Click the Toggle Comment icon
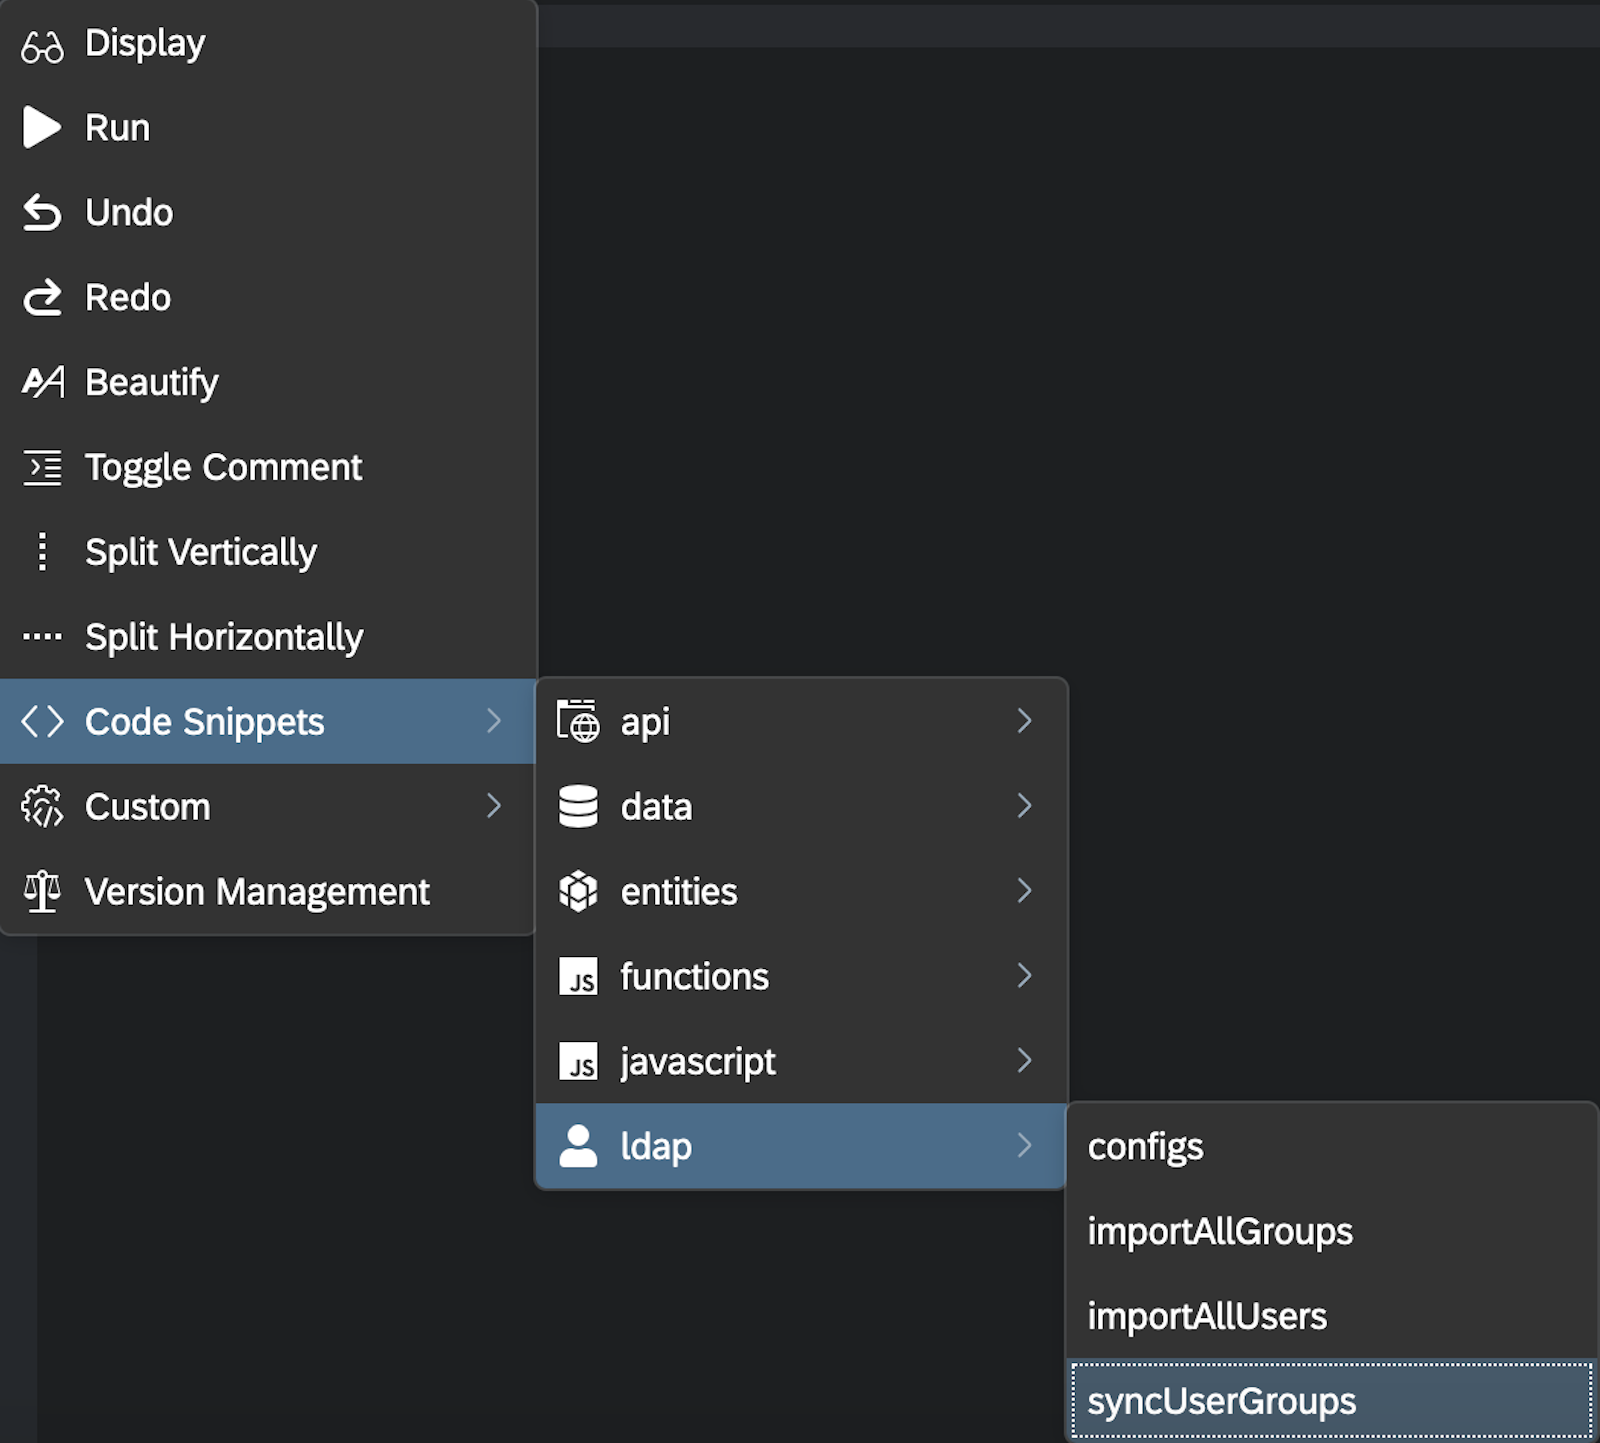1600x1443 pixels. (x=41, y=466)
